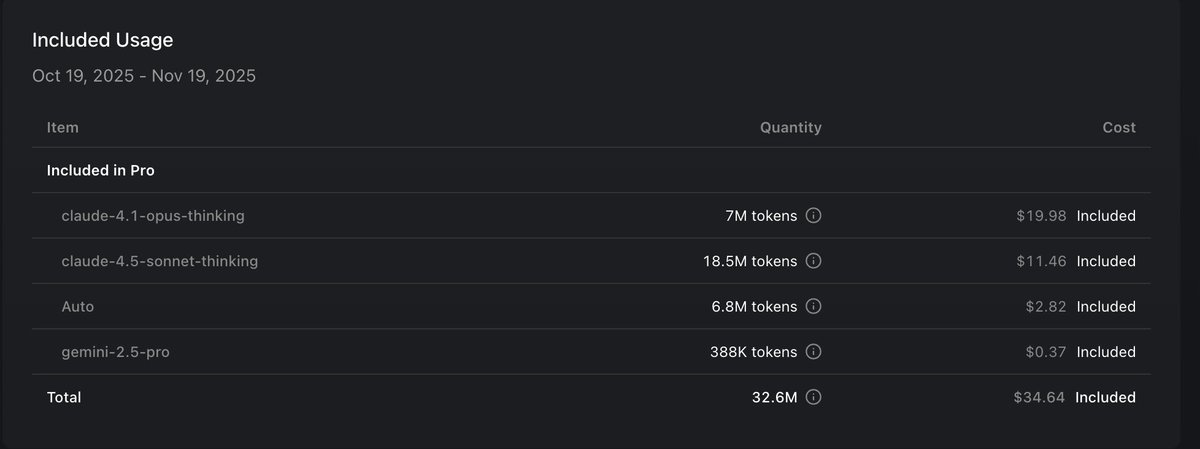Viewport: 1200px width, 449px height.
Task: Click the $34.64 total cost value
Action: pos(1039,397)
